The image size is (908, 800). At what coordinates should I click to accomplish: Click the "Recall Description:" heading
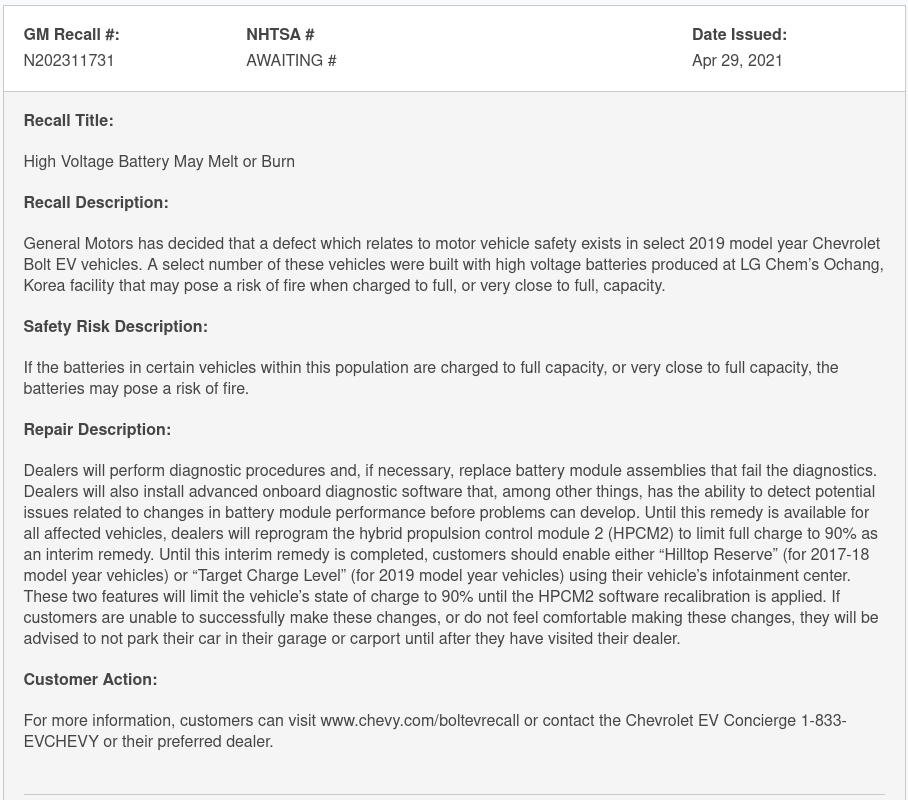pos(96,202)
